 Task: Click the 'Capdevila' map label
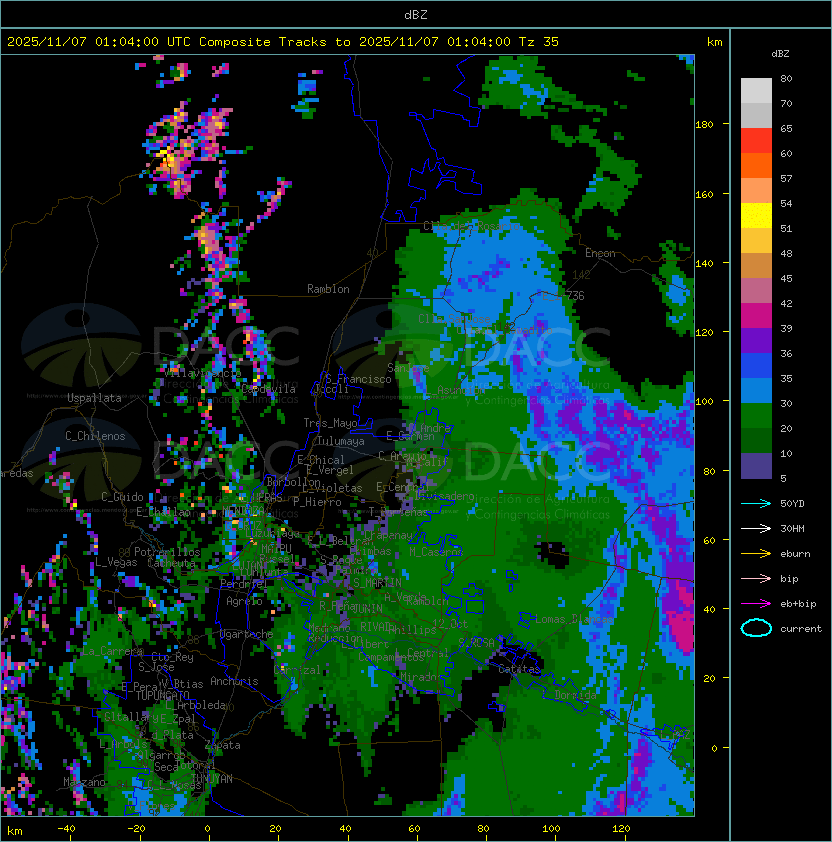[x=269, y=389]
